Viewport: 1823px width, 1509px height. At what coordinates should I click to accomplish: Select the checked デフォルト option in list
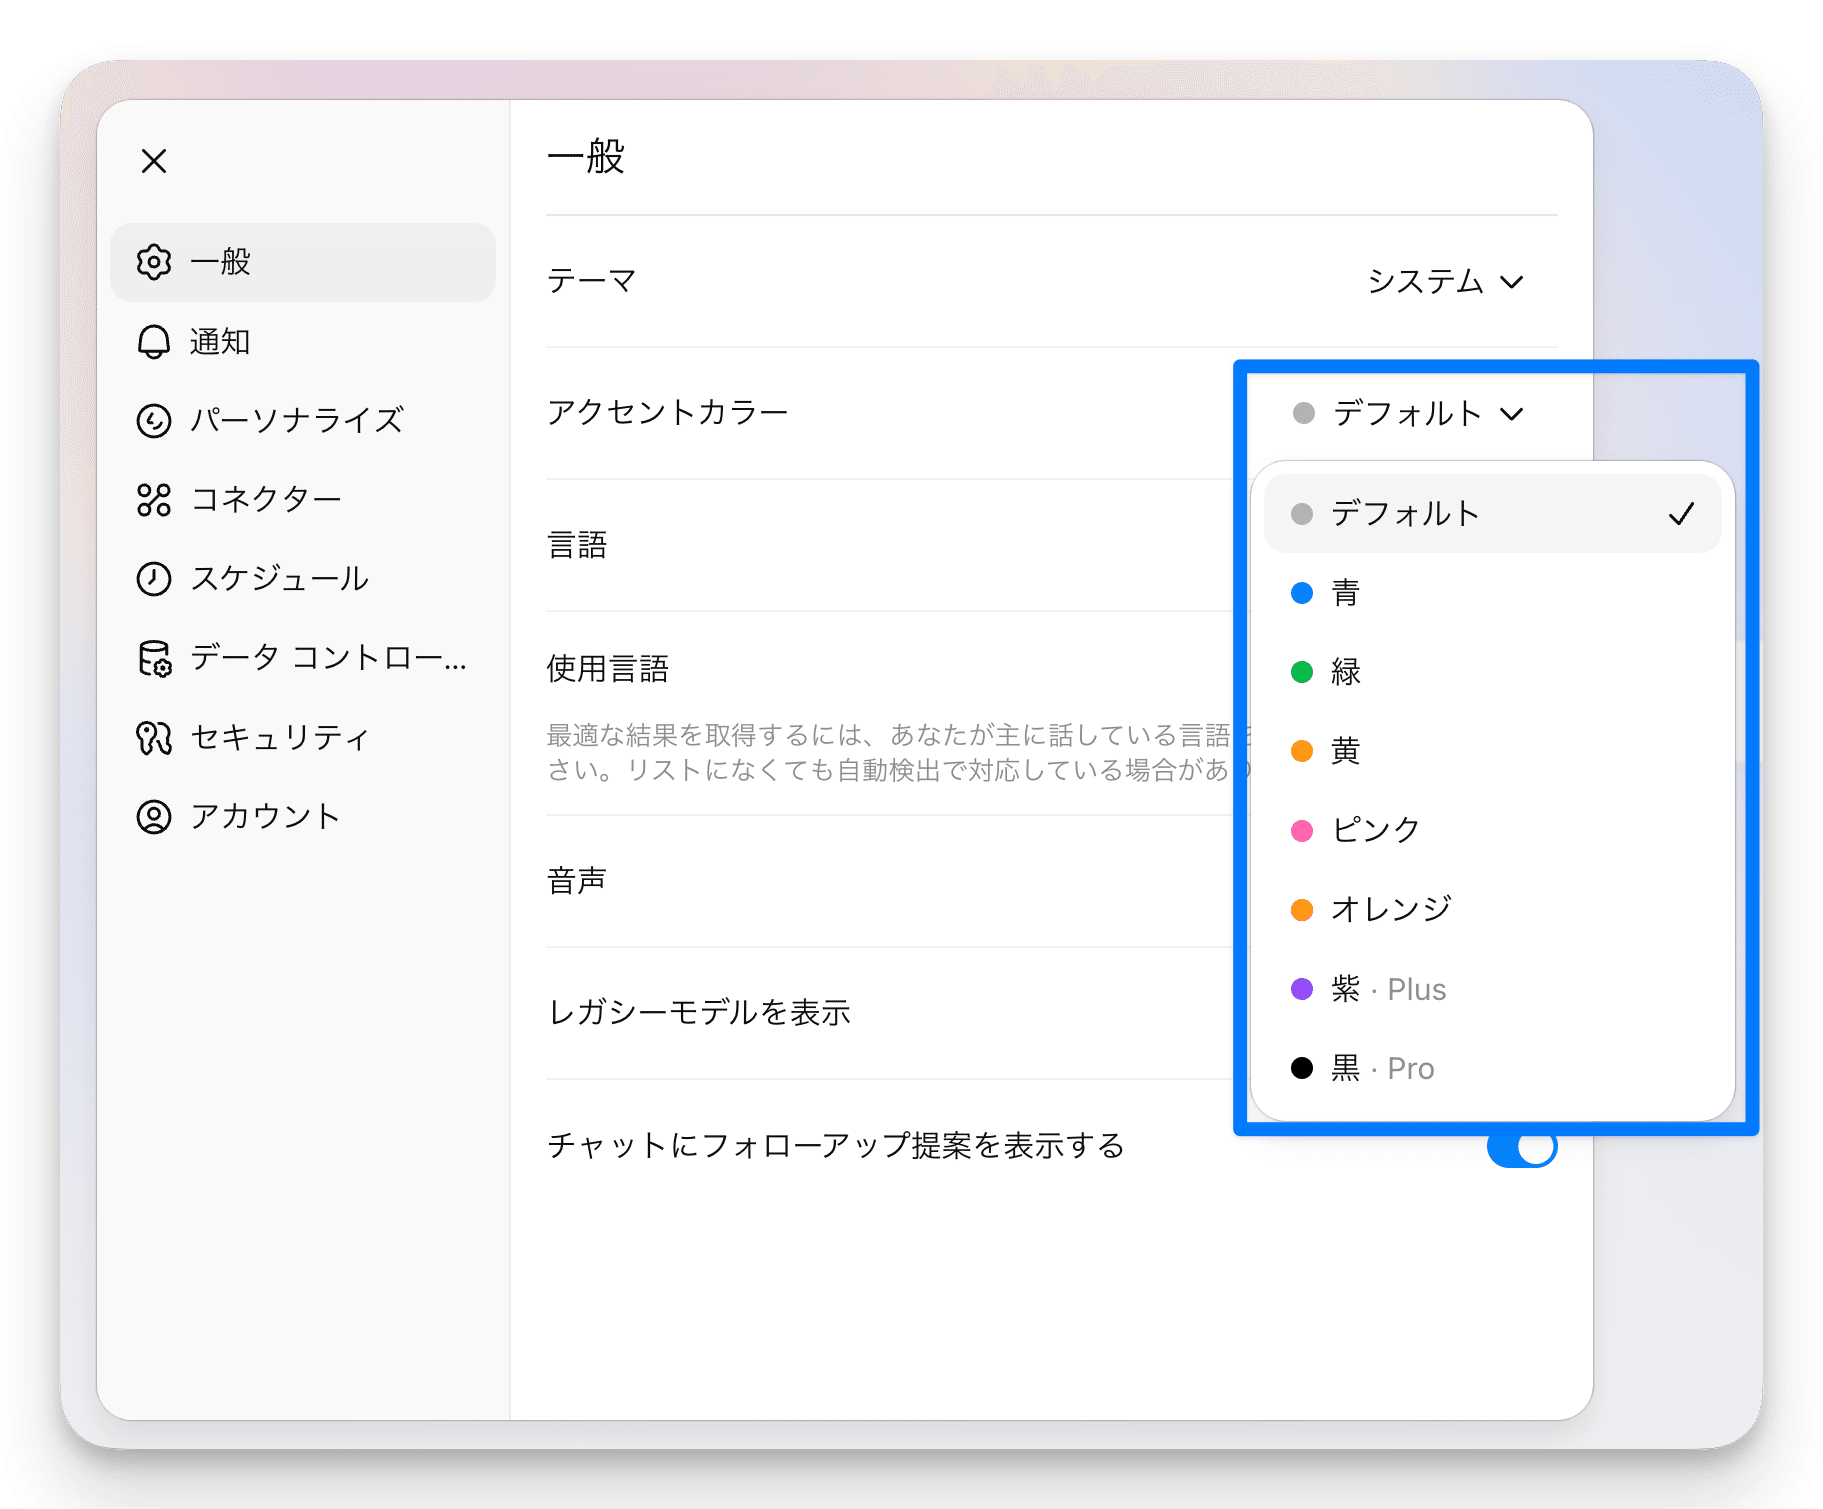pos(1491,514)
